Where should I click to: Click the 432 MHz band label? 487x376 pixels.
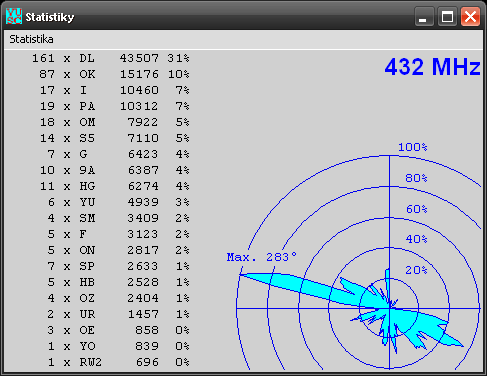432,67
